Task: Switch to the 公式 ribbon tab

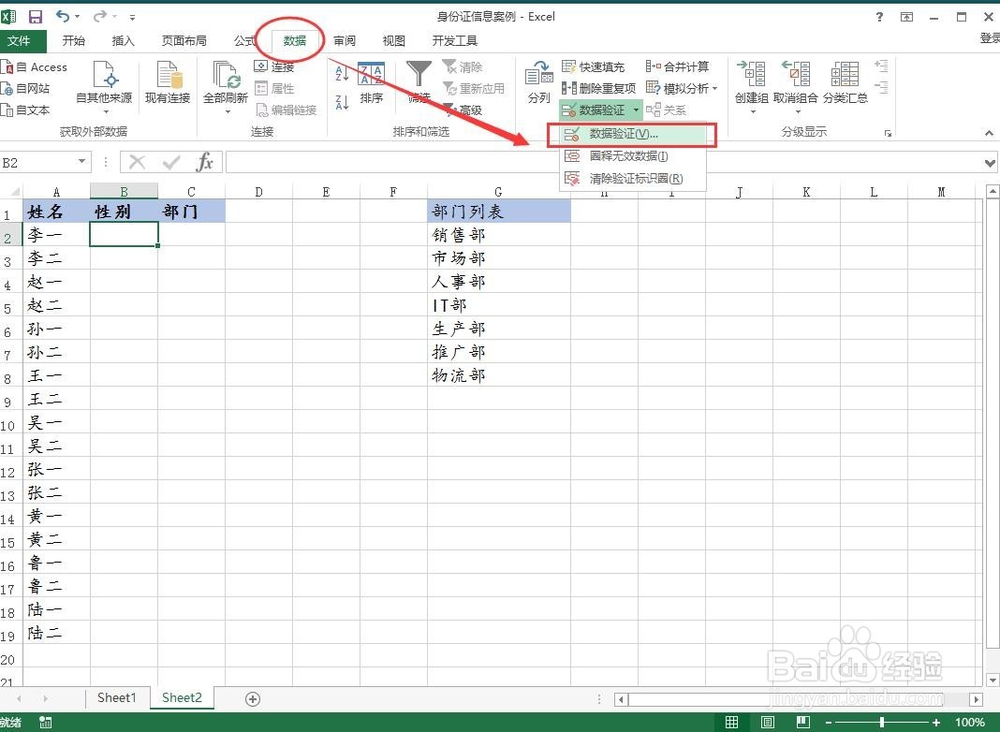Action: (x=243, y=40)
